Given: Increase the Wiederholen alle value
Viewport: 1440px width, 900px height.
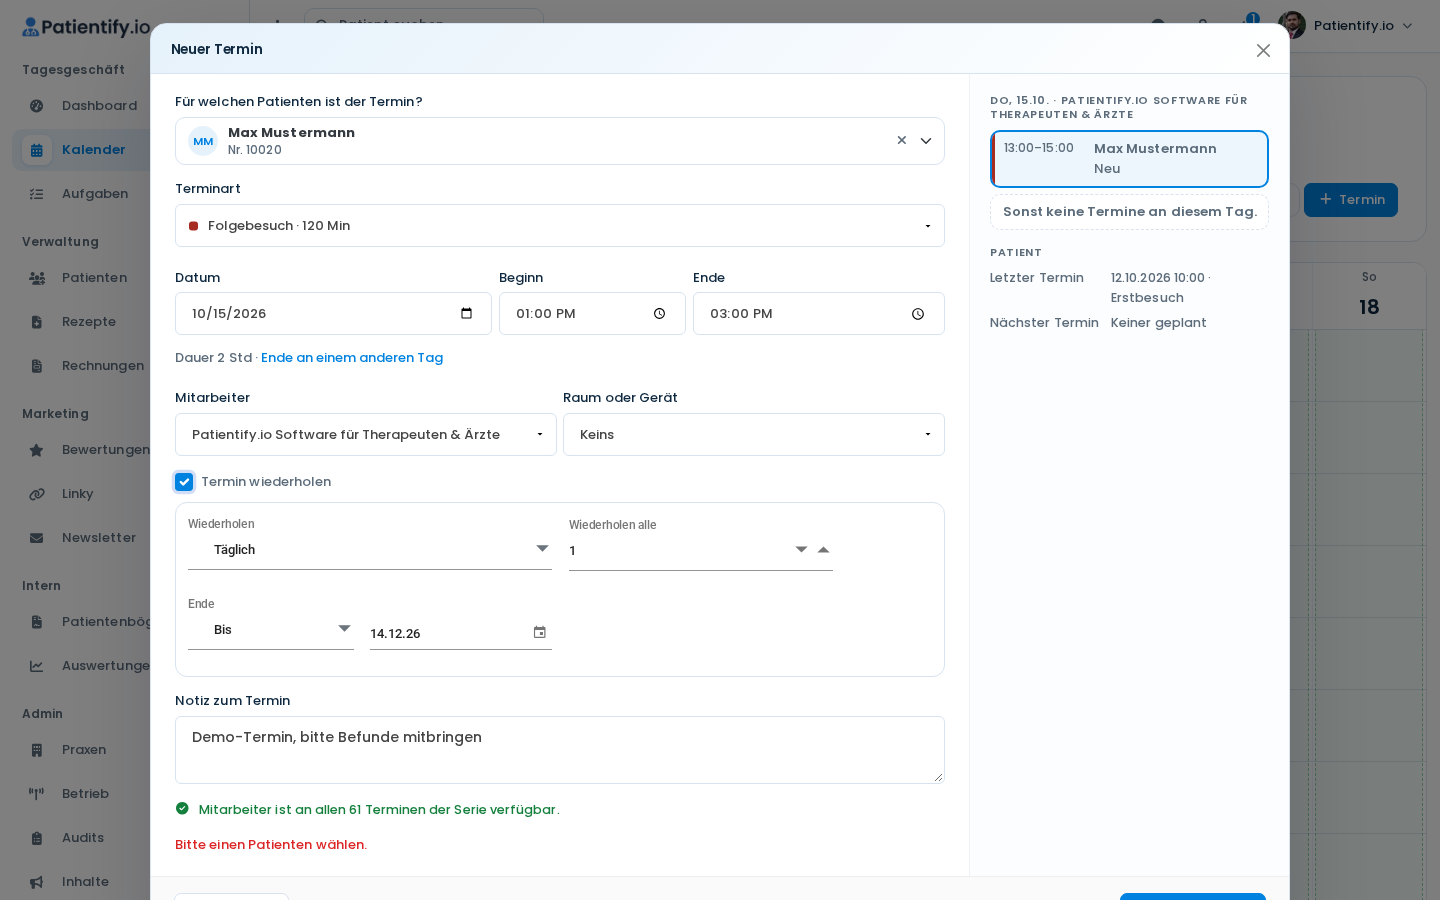Looking at the screenshot, I should [x=824, y=550].
